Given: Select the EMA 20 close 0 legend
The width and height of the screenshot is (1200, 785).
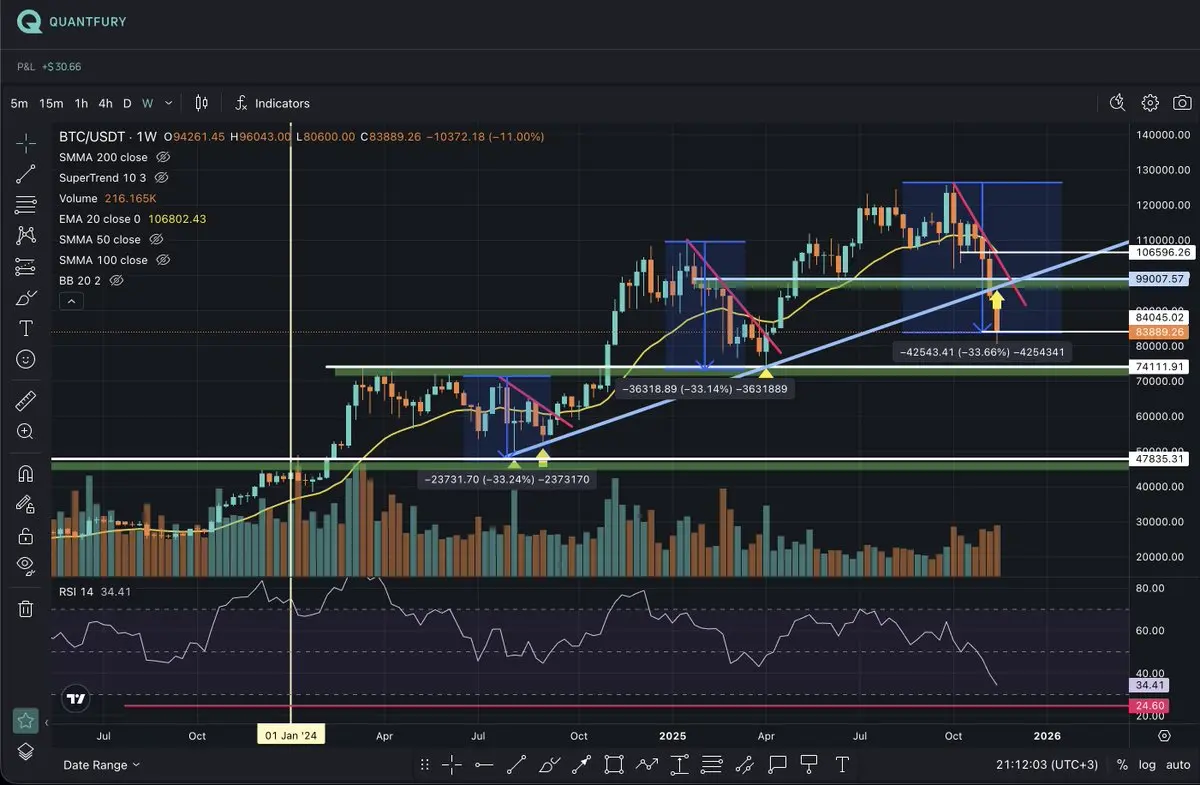Looking at the screenshot, I should pos(100,218).
